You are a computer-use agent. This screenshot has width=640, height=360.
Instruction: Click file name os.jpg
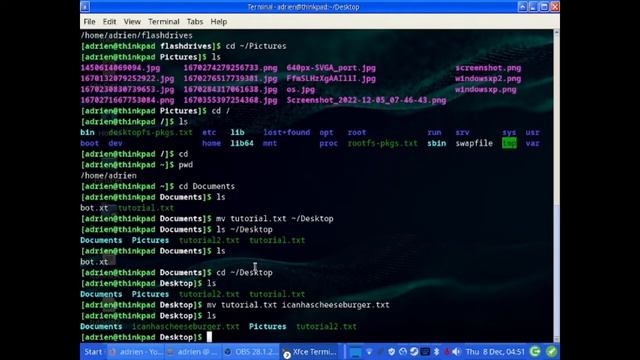pos(301,89)
